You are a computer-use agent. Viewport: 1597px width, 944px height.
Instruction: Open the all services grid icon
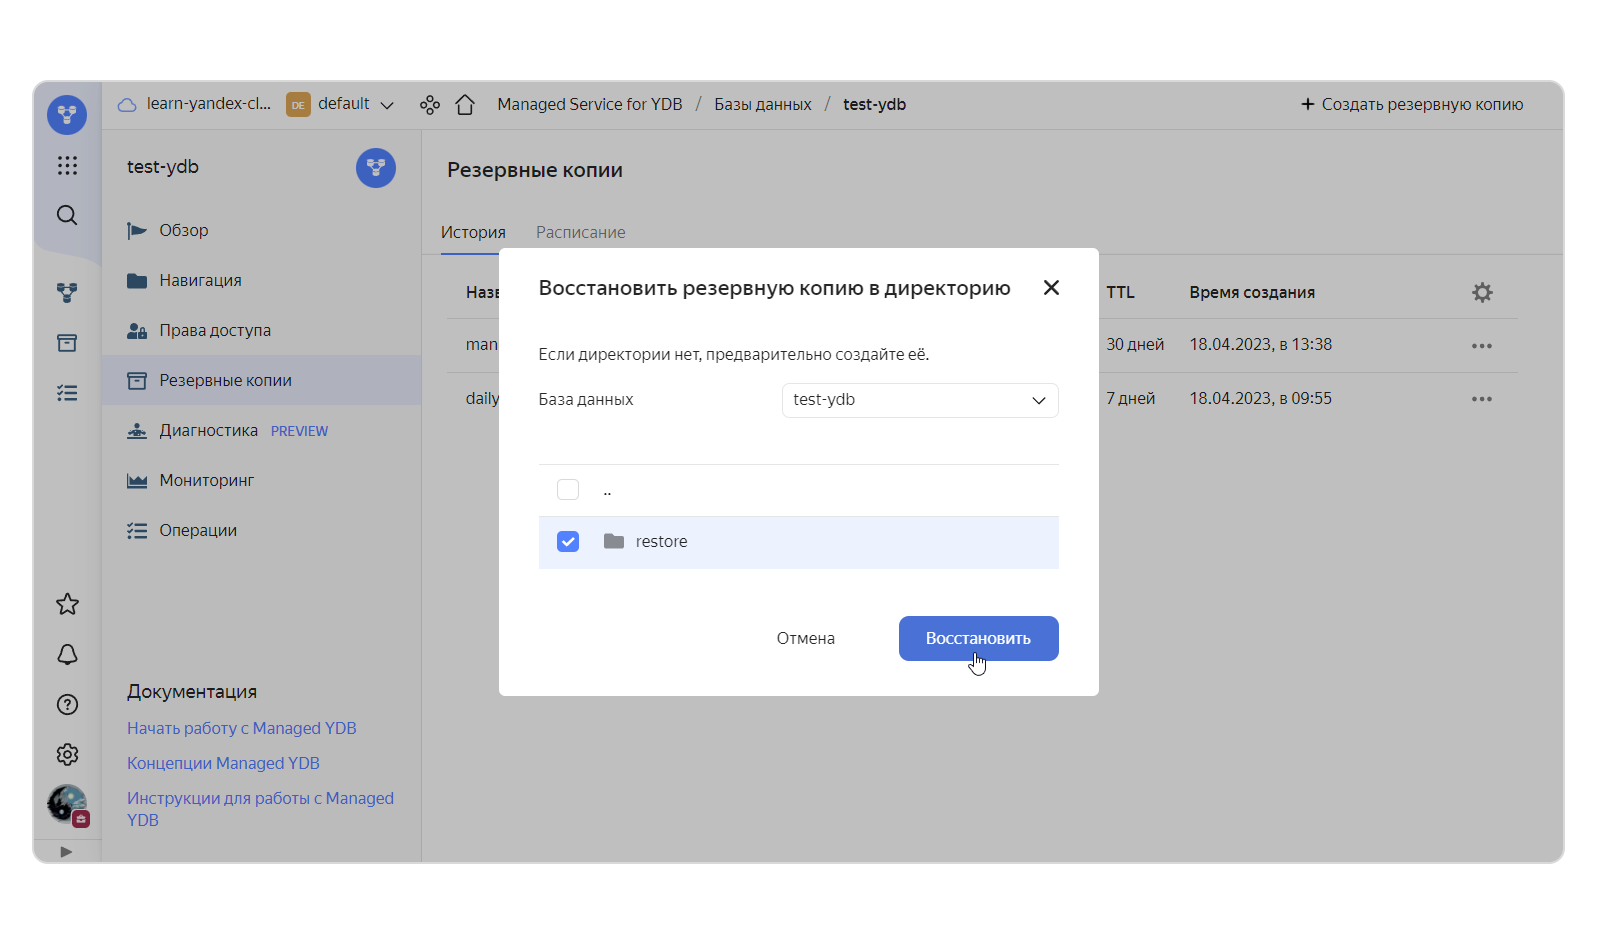(67, 165)
